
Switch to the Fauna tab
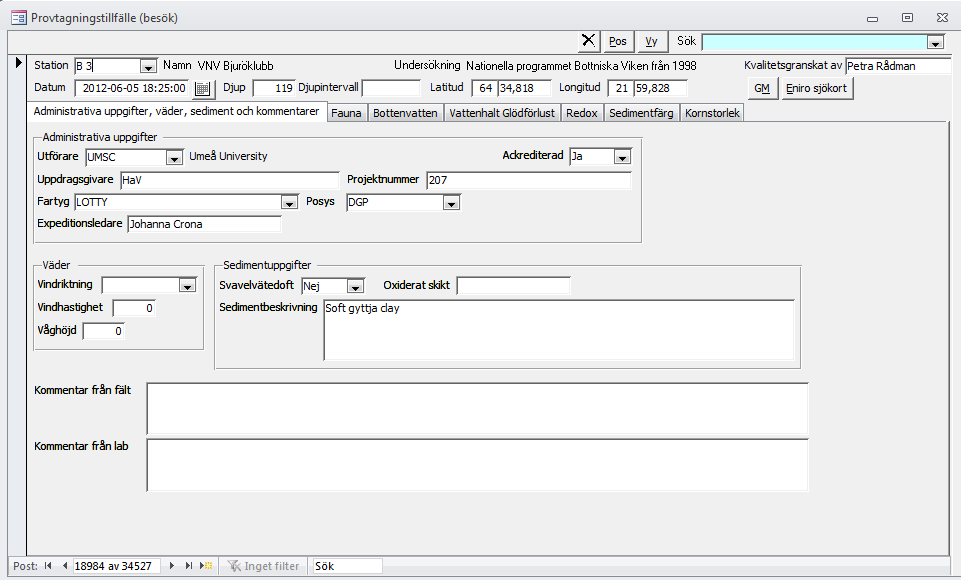pos(346,113)
